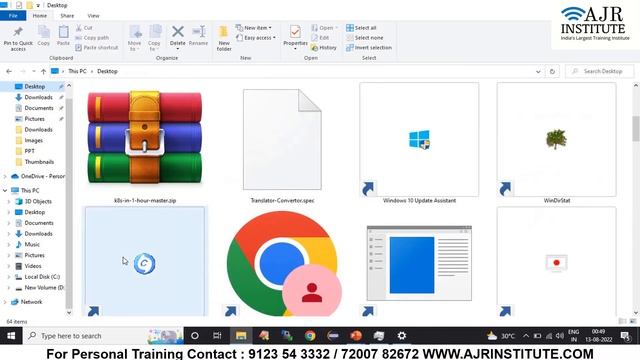
Task: Open the File ribbon tab
Action: 13,16
